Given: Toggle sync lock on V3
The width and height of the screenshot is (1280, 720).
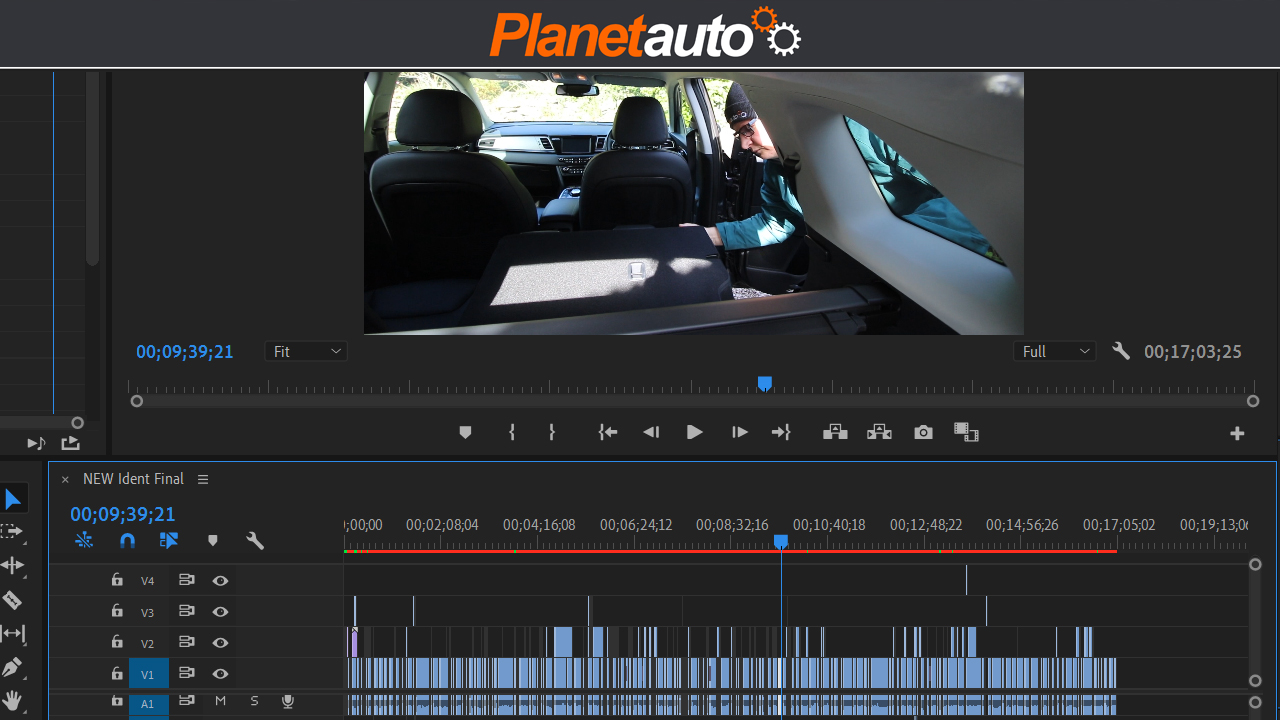Looking at the screenshot, I should click(x=186, y=611).
